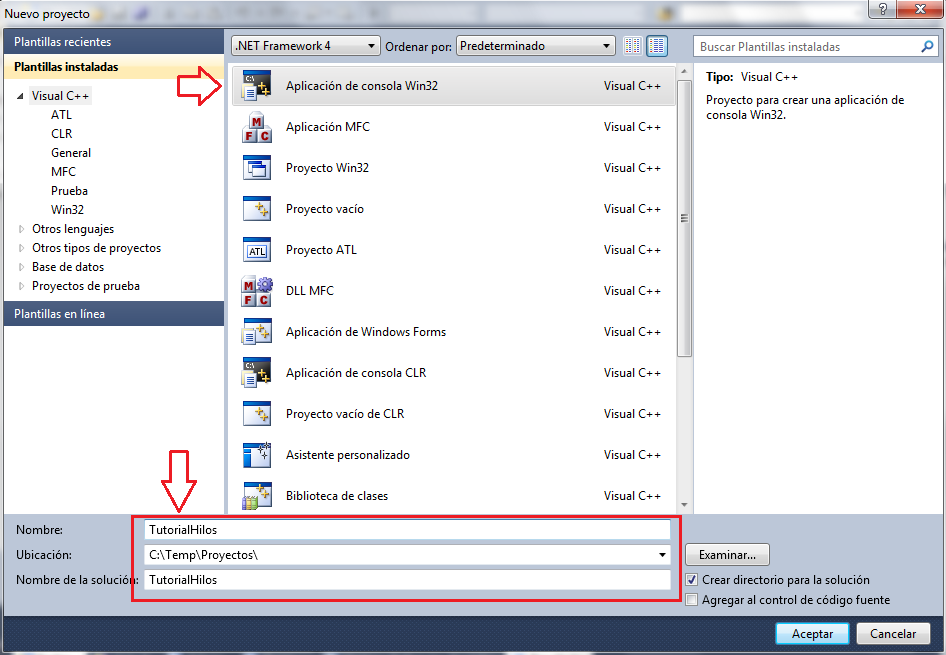Viewport: 946px width, 655px height.
Task: Enable Agregar al control de código fuente
Action: coord(692,600)
